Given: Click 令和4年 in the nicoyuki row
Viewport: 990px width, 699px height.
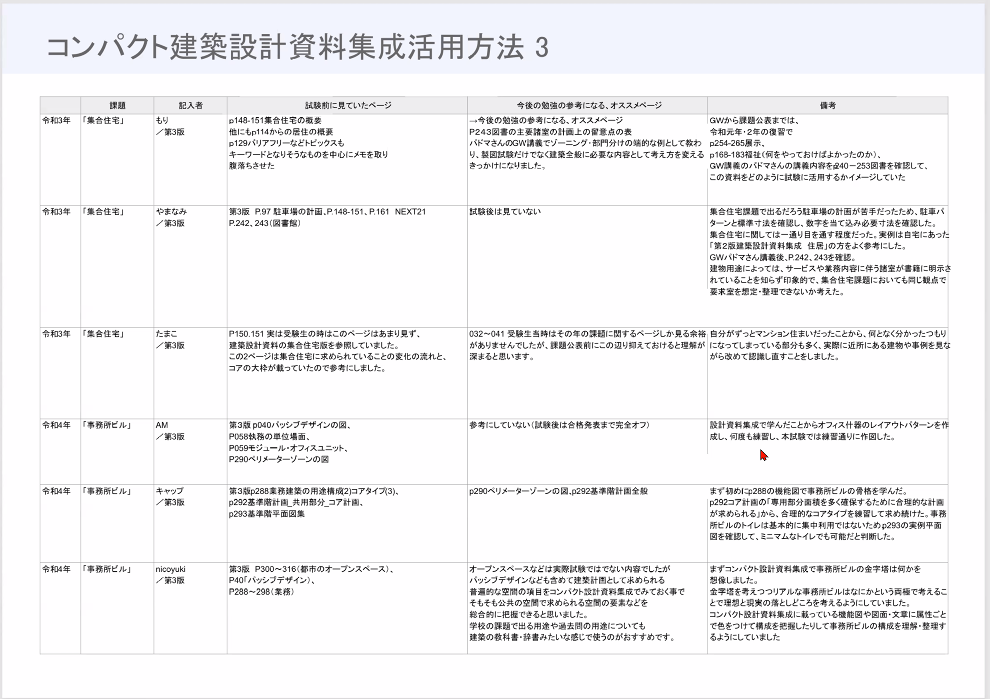Looking at the screenshot, I should [x=56, y=569].
